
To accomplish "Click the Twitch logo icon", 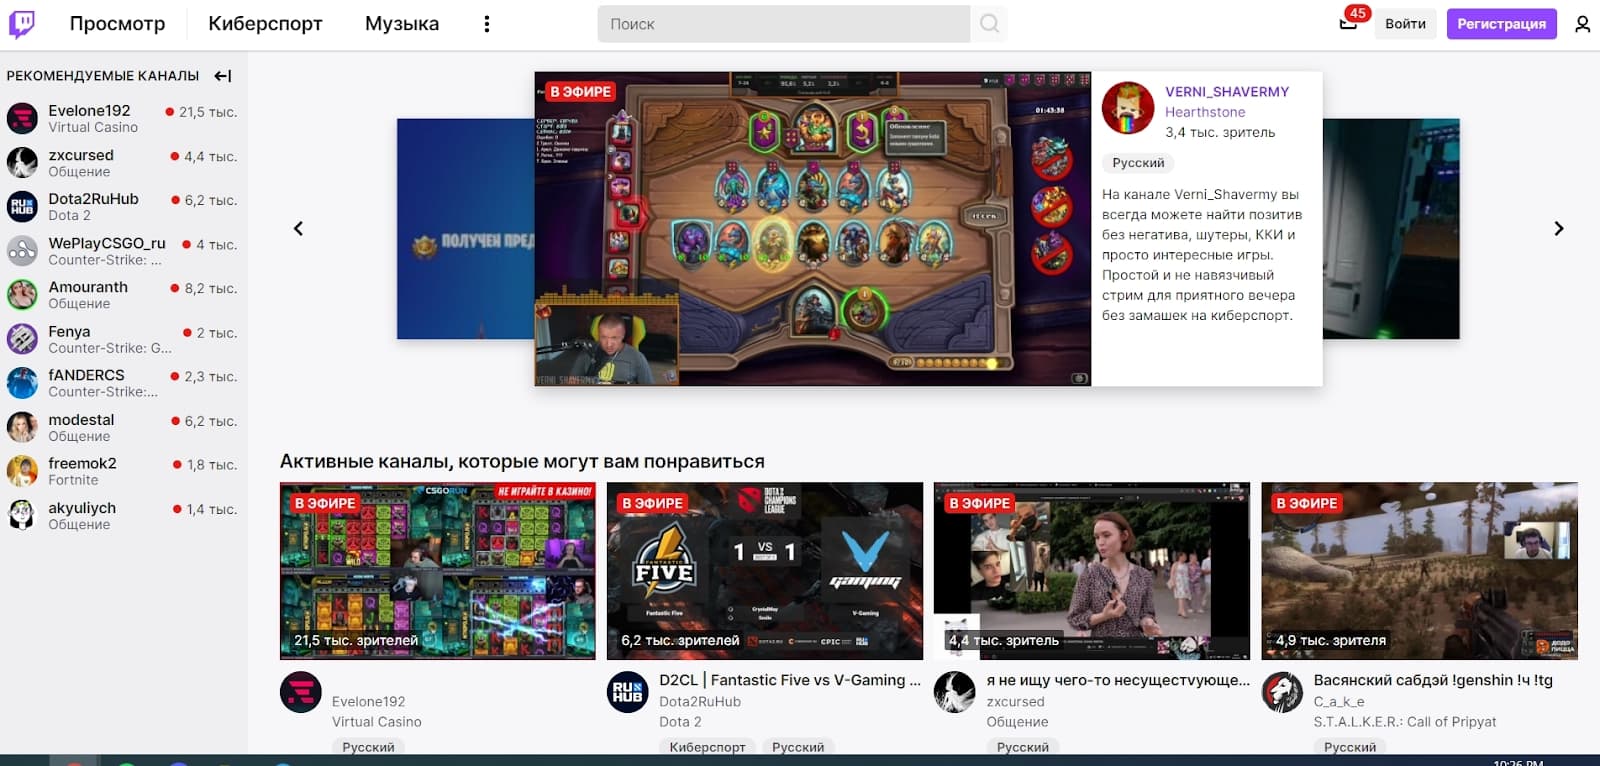I will (22, 24).
